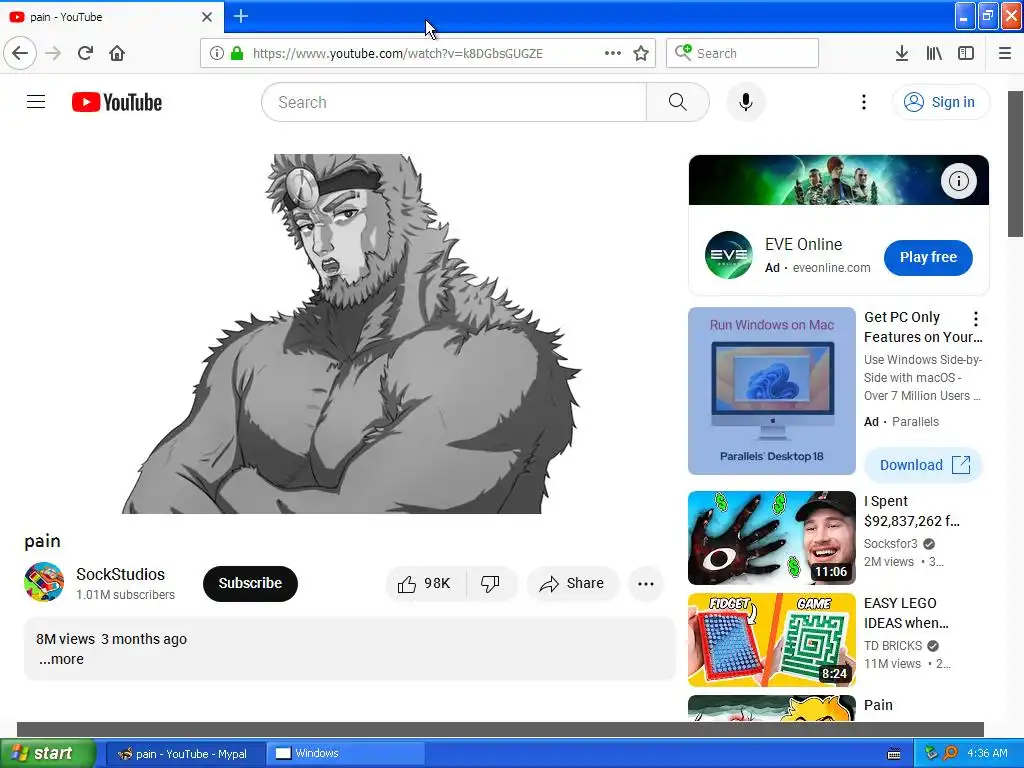Click the green system tray icon next to the magnifier
The image size is (1024, 768).
[931, 753]
